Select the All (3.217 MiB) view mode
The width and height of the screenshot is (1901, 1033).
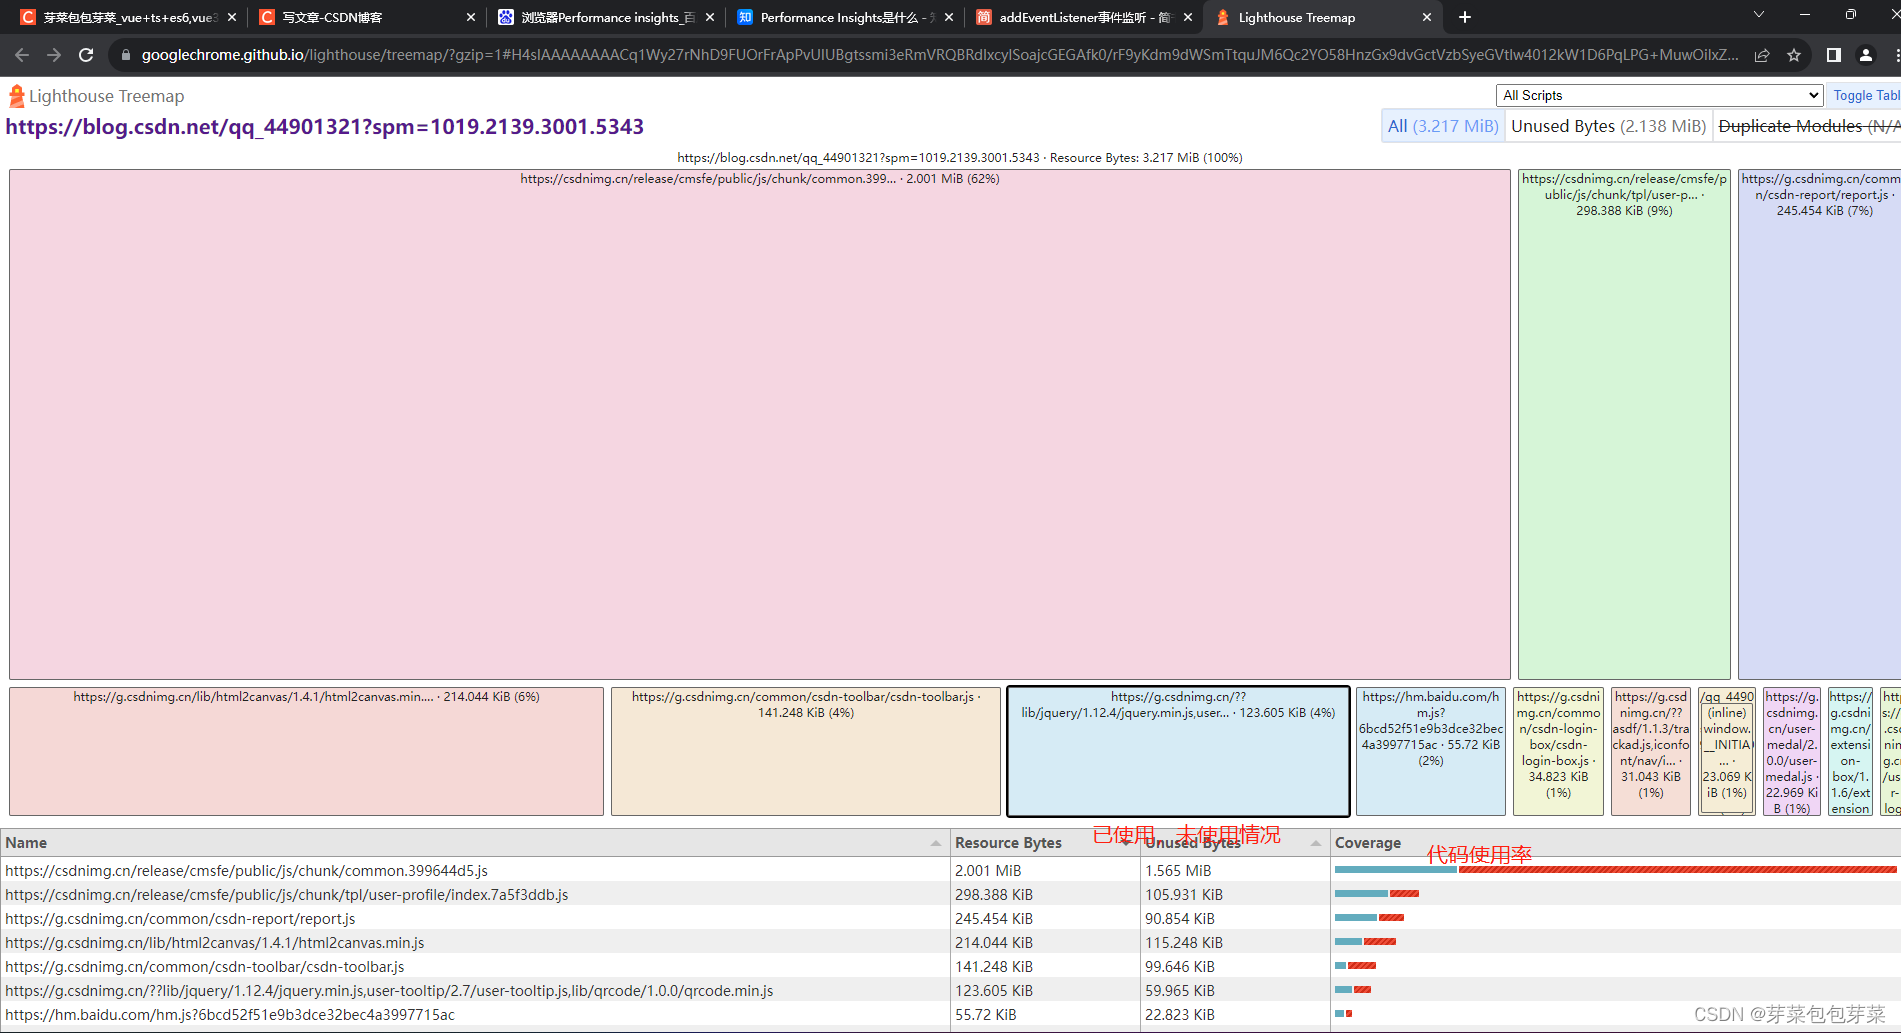[1443, 126]
